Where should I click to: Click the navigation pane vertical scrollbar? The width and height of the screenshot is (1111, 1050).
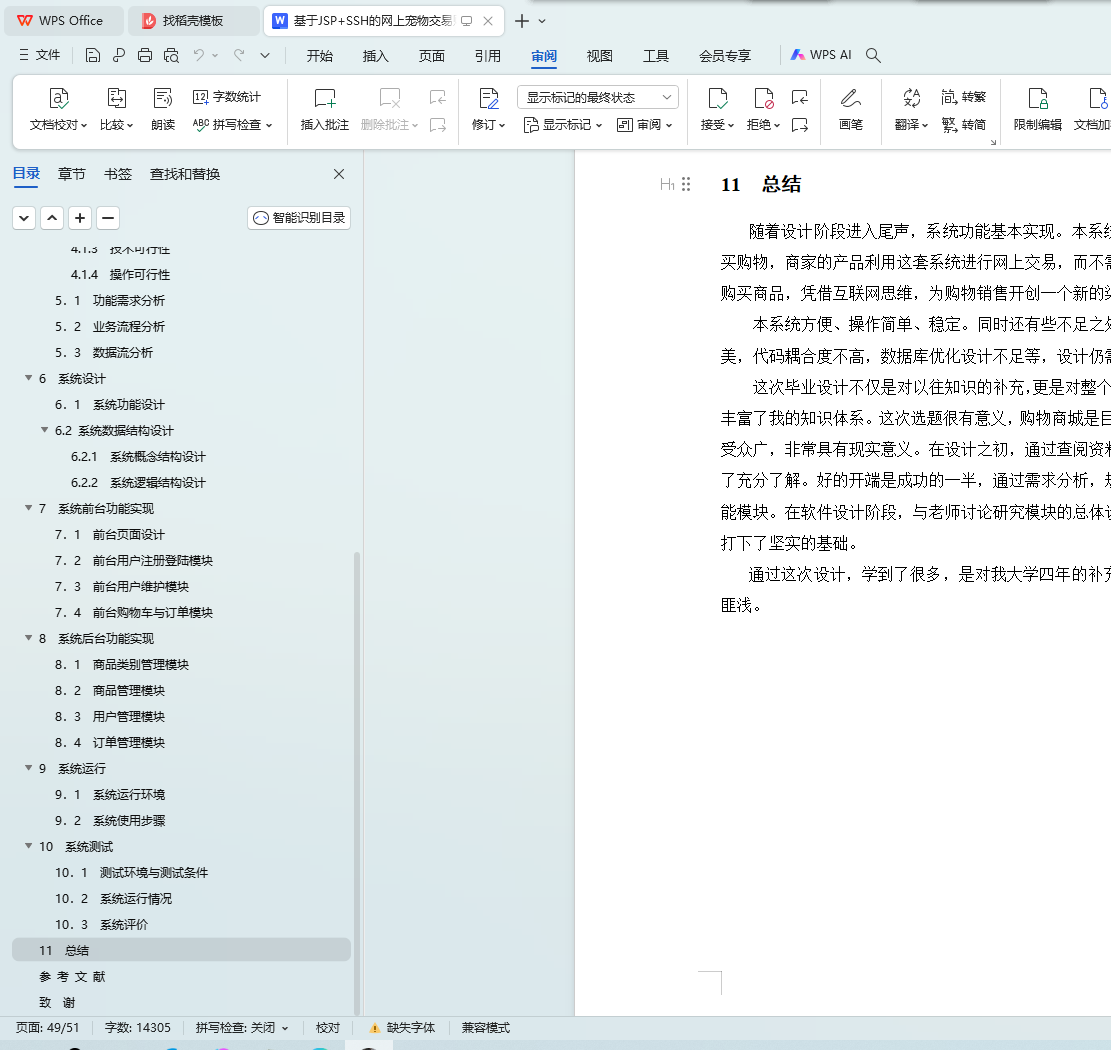coord(356,783)
